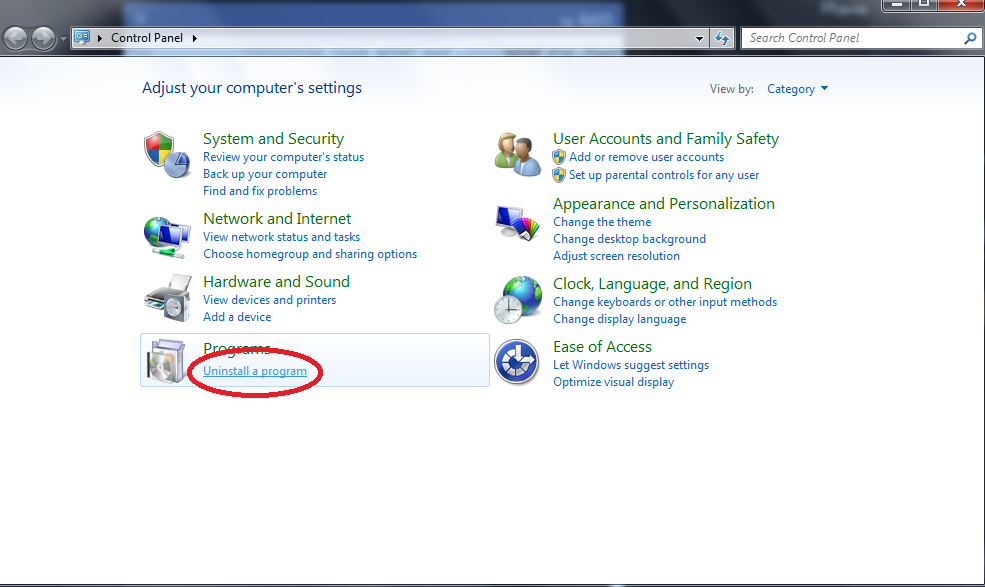The image size is (985, 587).
Task: Click Change keyboards or other input methods
Action: (665, 302)
